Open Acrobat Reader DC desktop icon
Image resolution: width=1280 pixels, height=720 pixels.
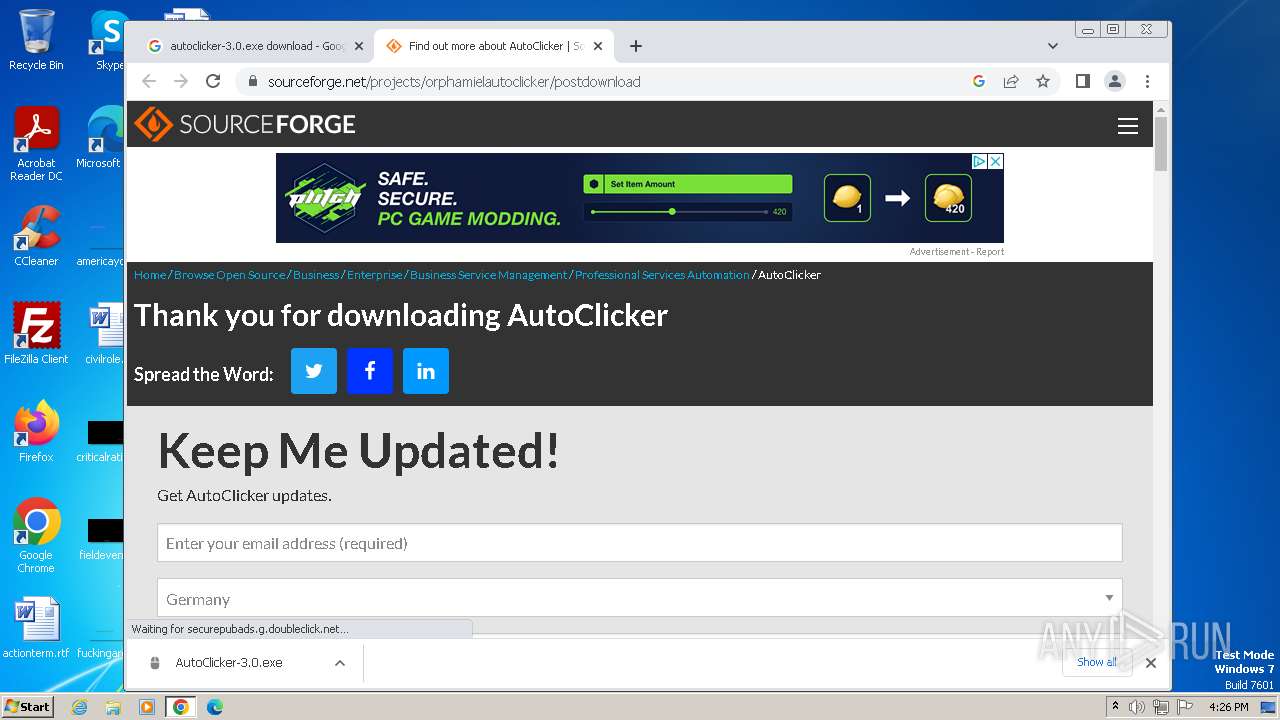coord(36,144)
